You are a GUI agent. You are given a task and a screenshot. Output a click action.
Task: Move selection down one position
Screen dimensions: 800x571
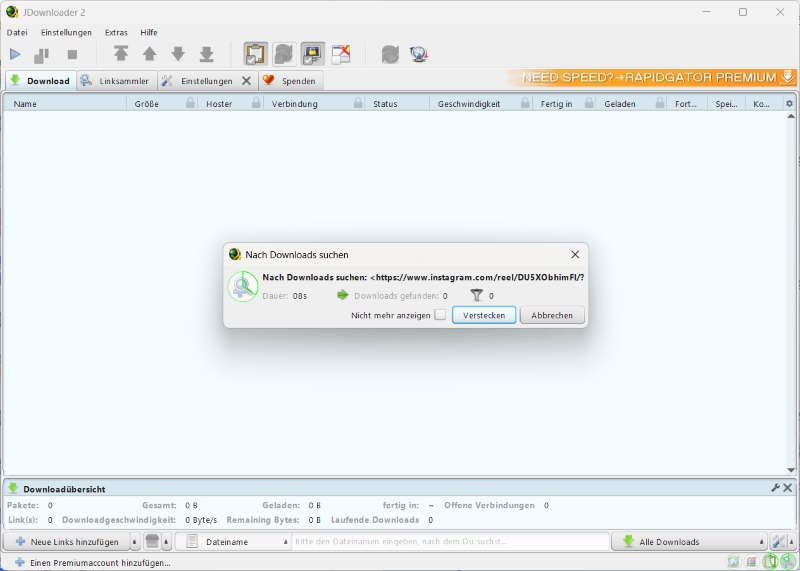tap(178, 54)
